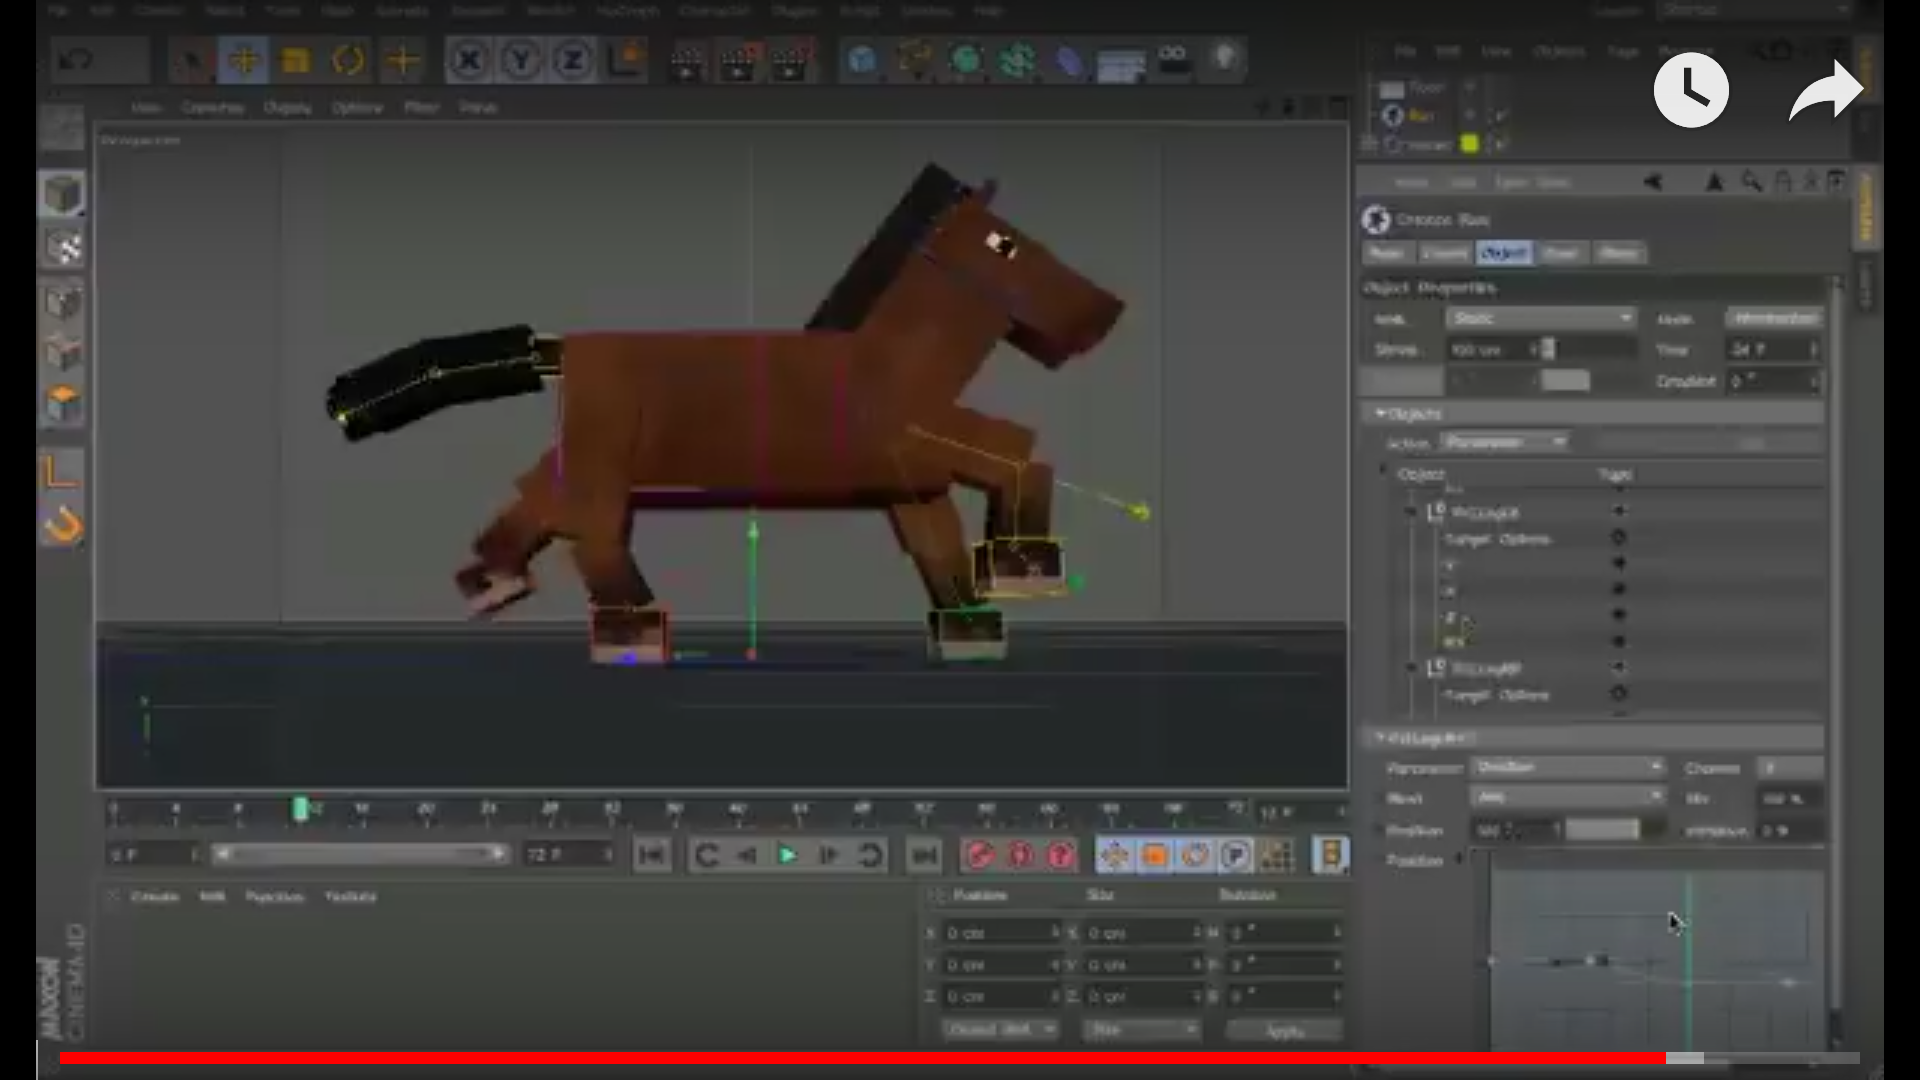This screenshot has height=1080, width=1920.
Task: Click the floor environment icon
Action: tap(1121, 64)
